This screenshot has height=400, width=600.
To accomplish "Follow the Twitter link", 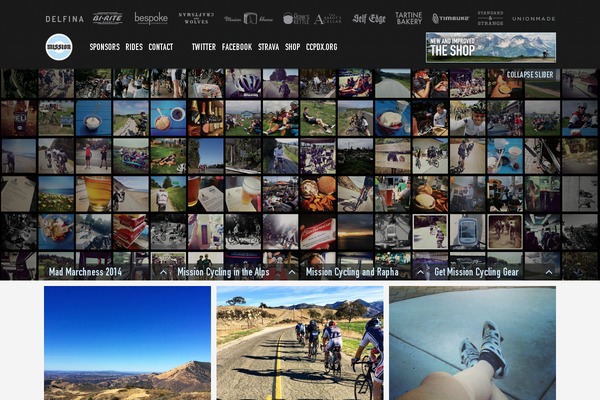I will point(204,47).
